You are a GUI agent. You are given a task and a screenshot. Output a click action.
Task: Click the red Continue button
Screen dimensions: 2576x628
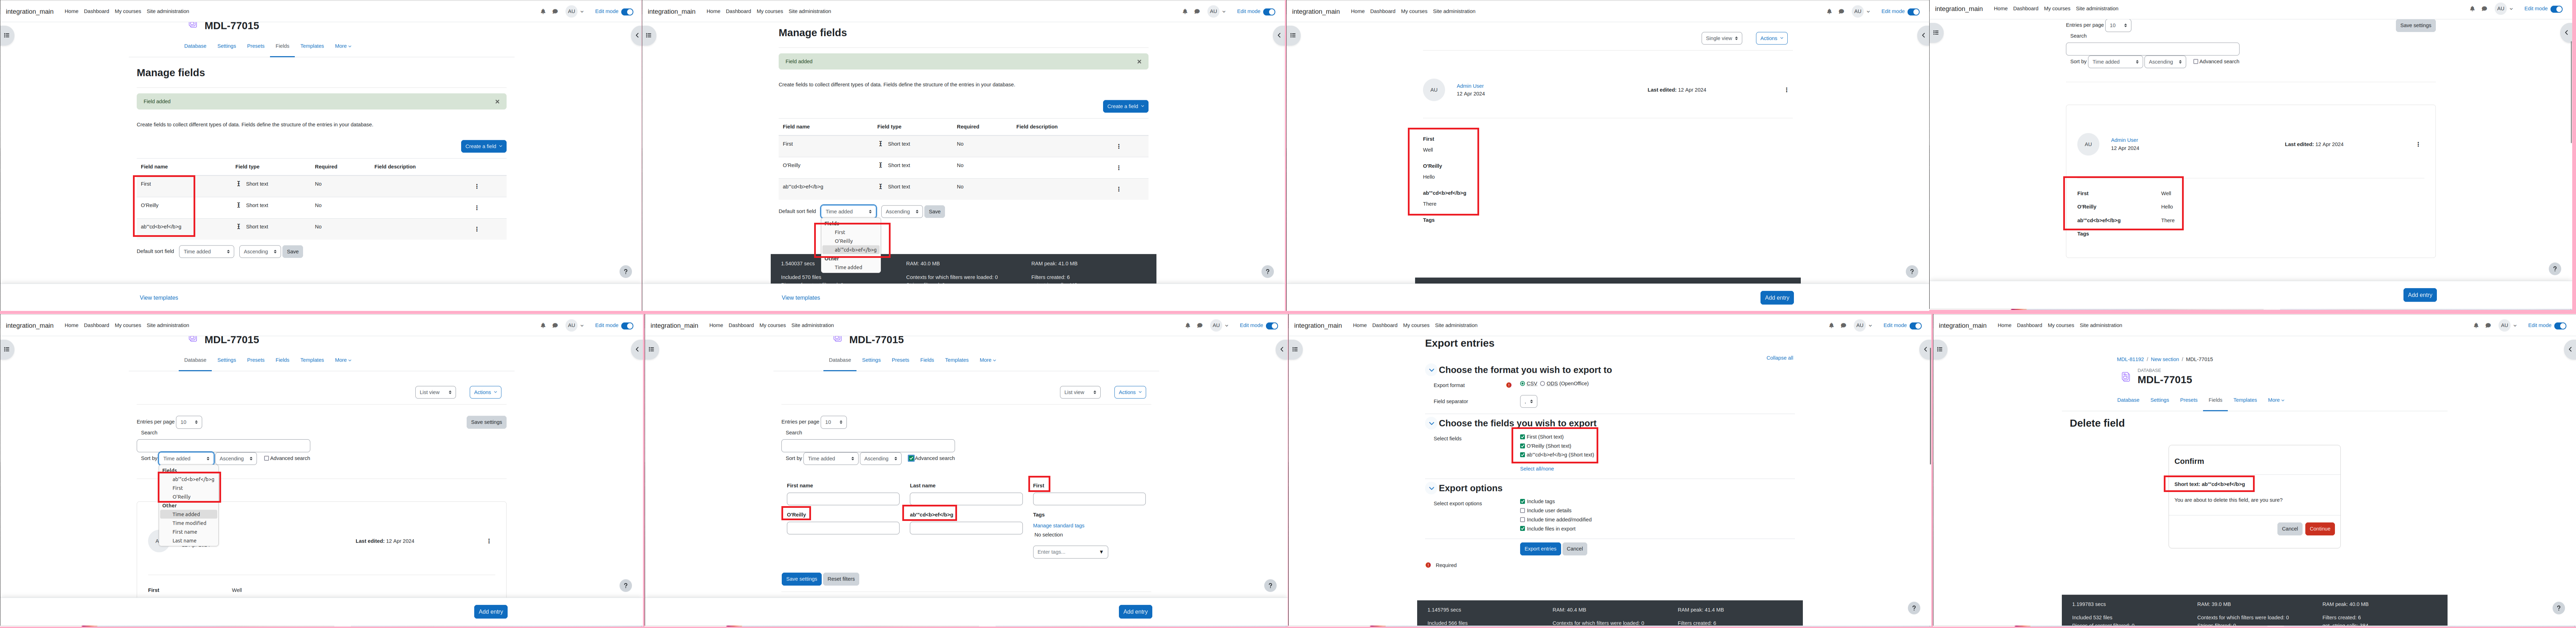pyautogui.click(x=2320, y=529)
